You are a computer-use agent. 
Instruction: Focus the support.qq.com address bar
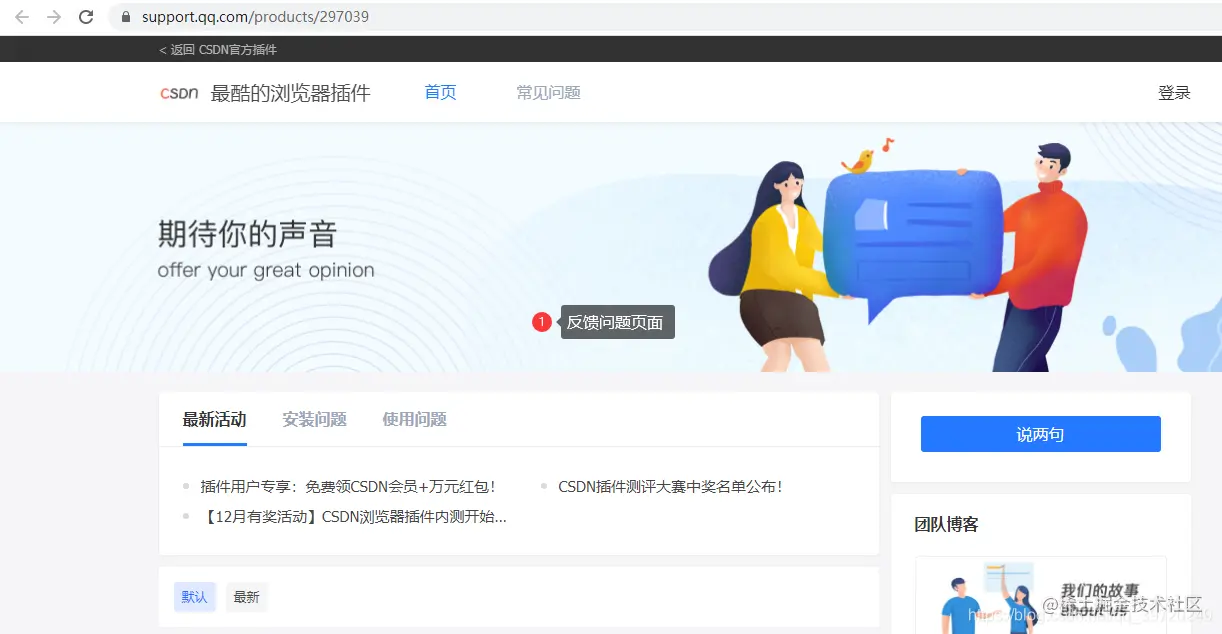665,17
